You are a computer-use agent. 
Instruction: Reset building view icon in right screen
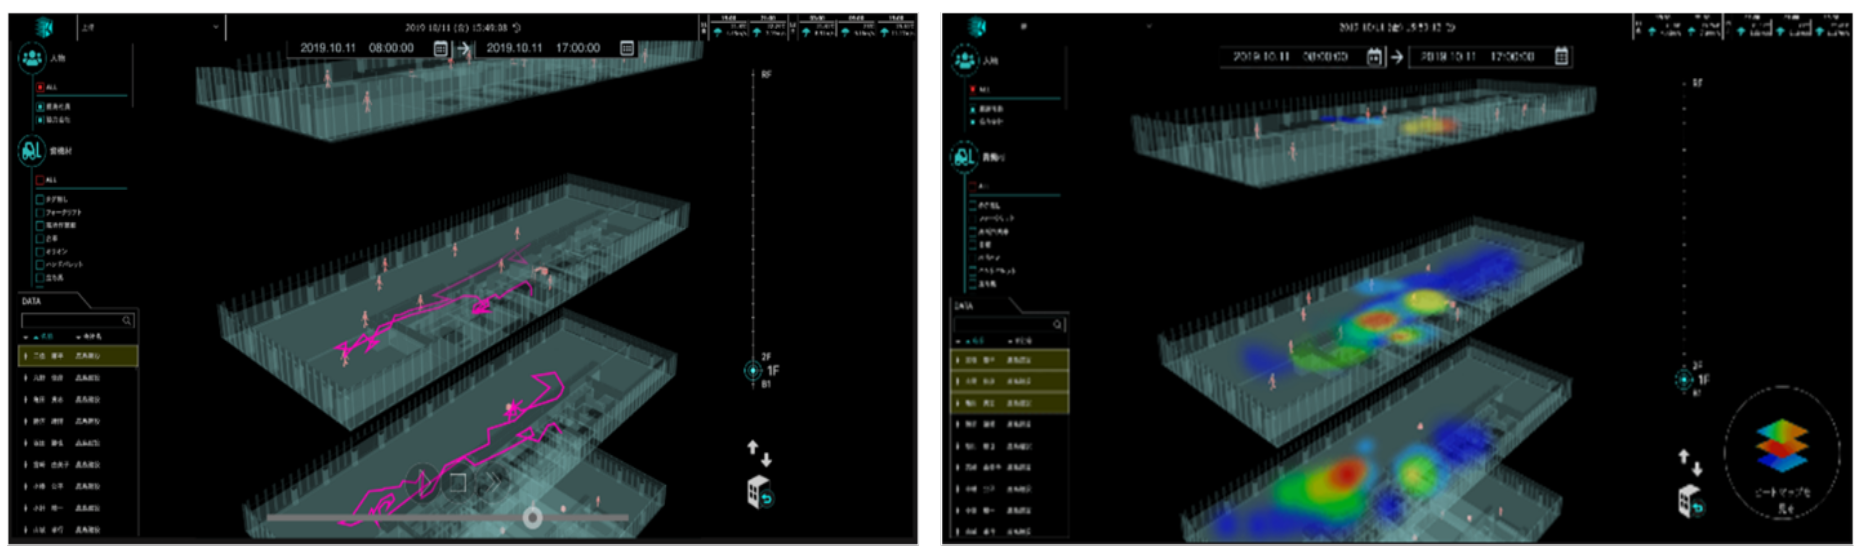click(x=1690, y=501)
